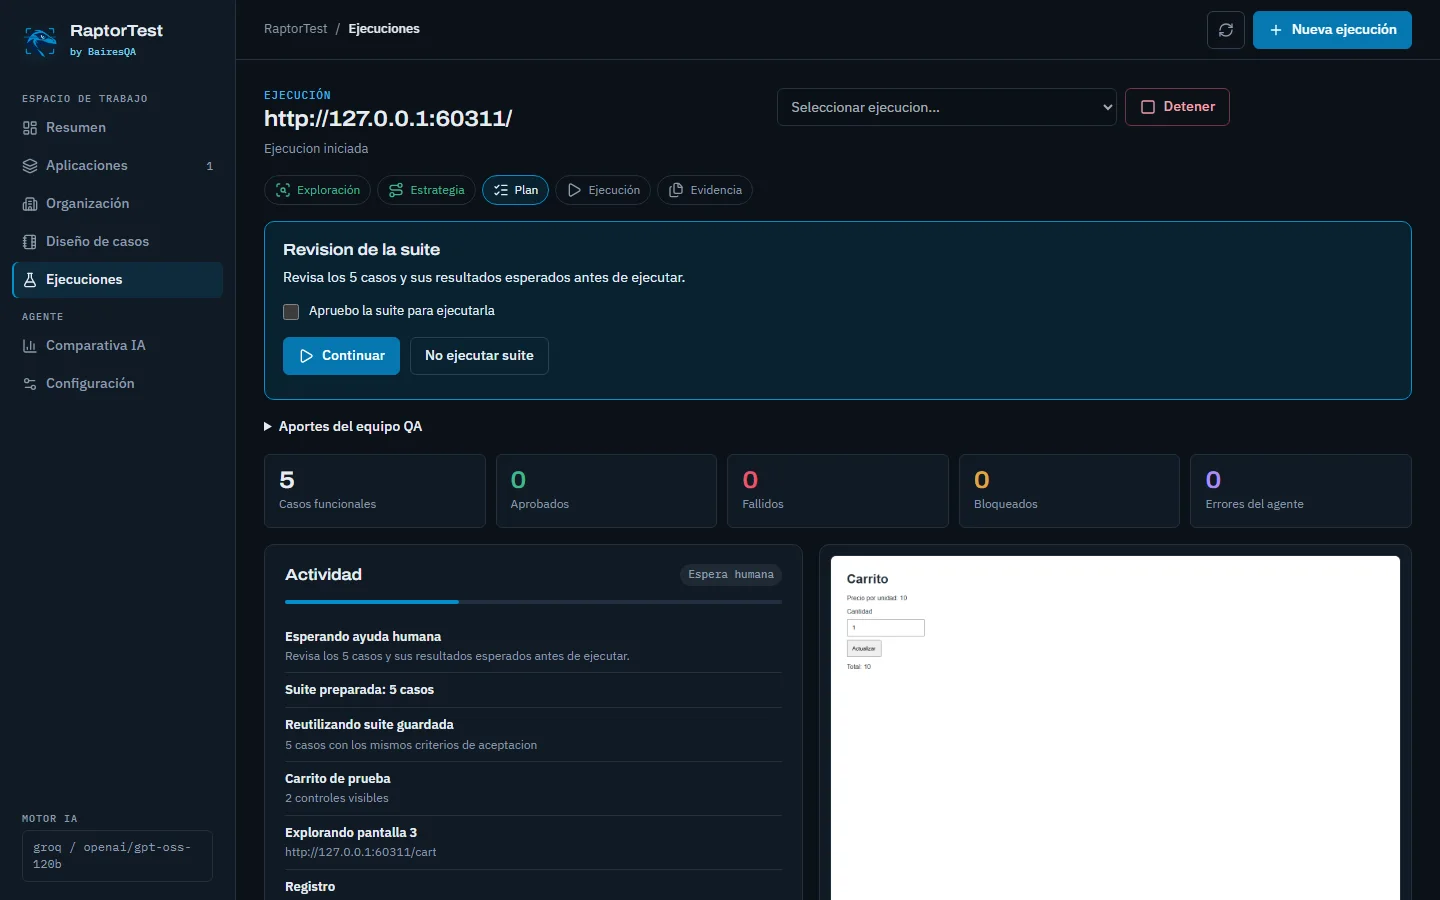This screenshot has width=1440, height=900.
Task: Click the 'No ejecutar suite' button
Action: point(479,356)
